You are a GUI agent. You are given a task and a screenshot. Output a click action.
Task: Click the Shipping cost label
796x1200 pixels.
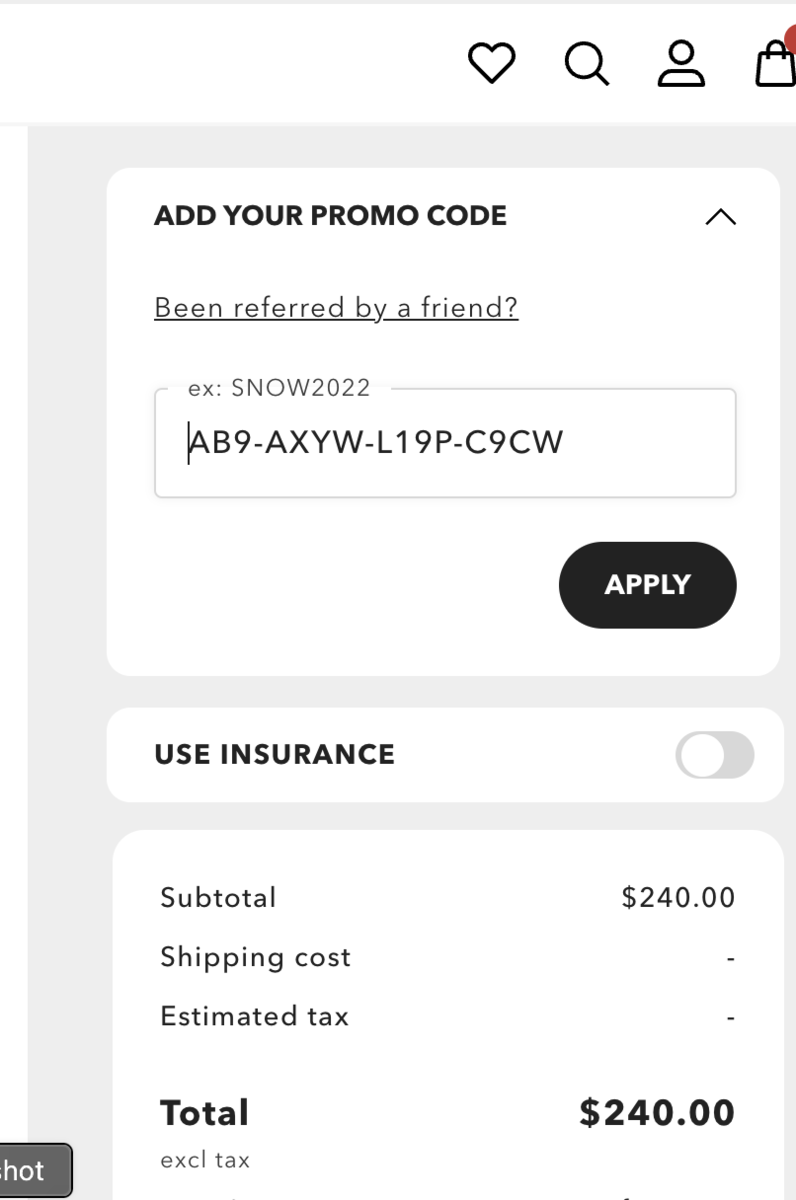point(255,957)
